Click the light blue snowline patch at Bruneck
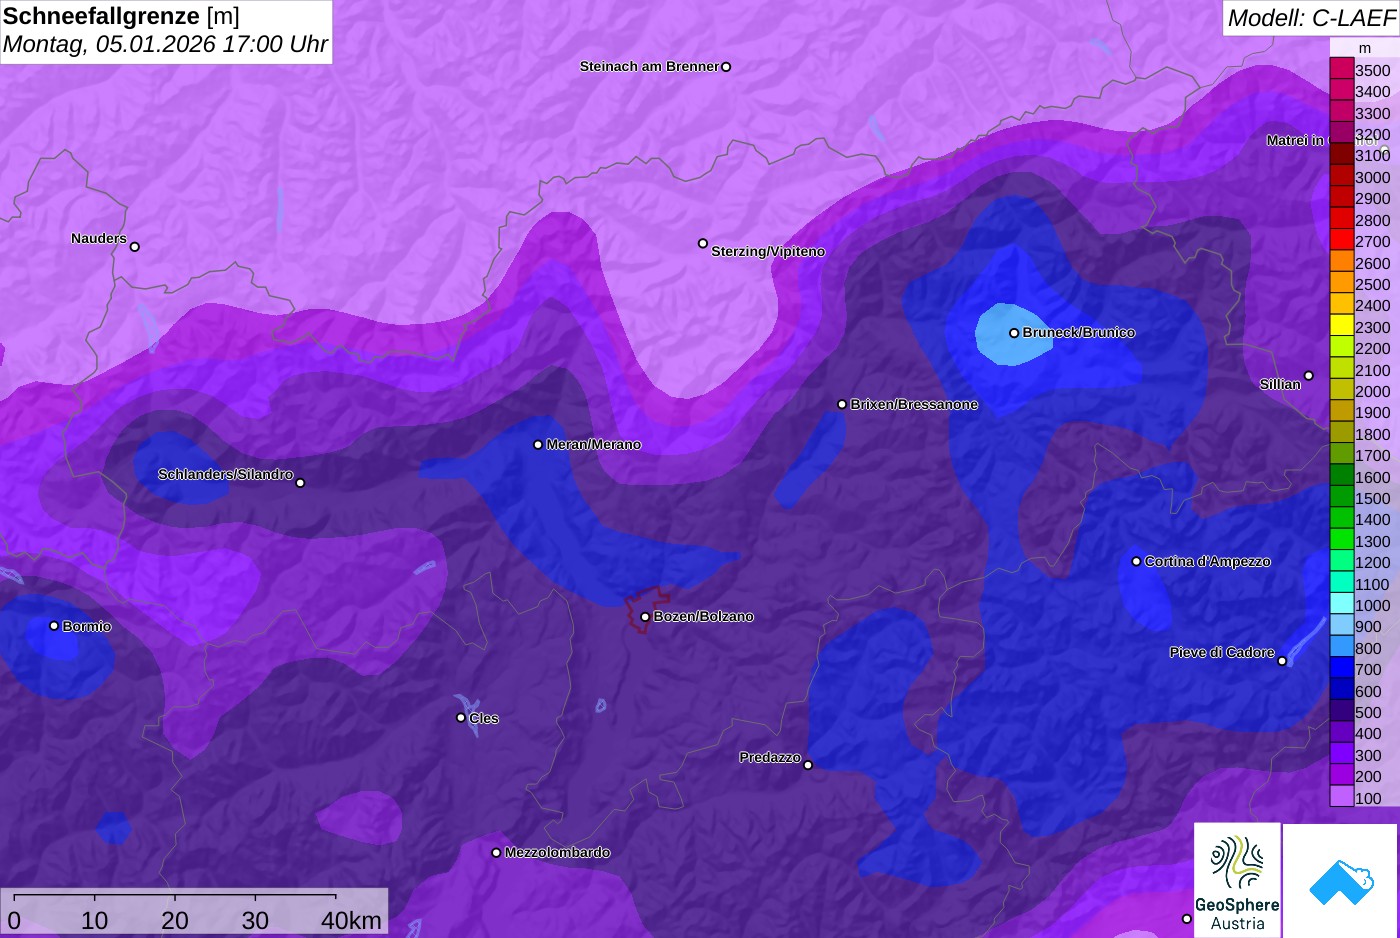1400x938 pixels. [1013, 333]
